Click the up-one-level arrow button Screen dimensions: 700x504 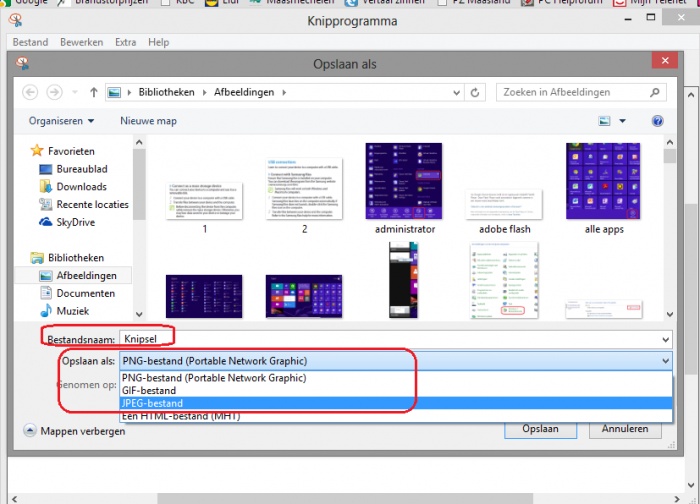click(93, 92)
